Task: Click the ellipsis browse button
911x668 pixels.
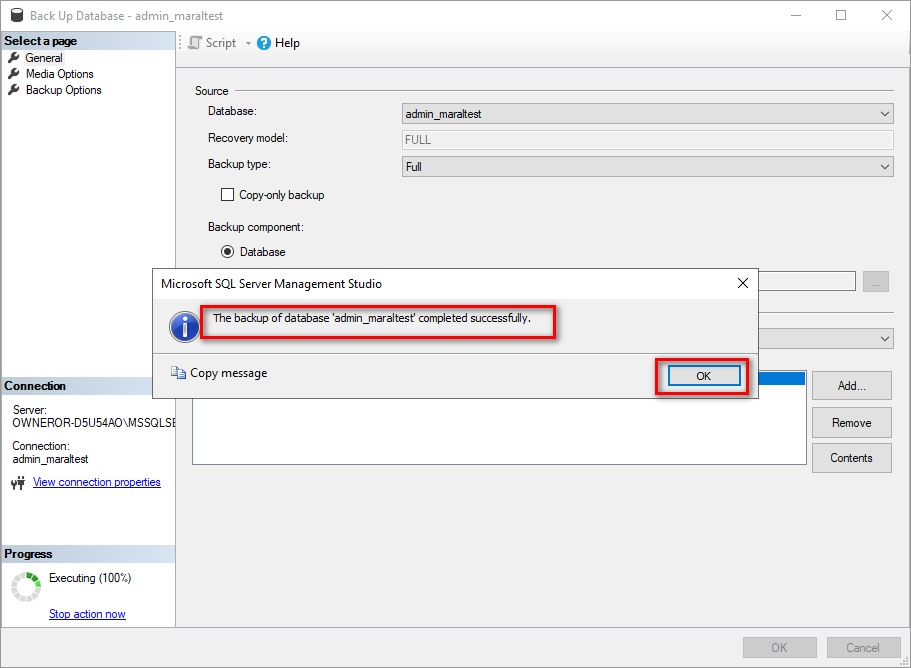Action: click(x=875, y=281)
